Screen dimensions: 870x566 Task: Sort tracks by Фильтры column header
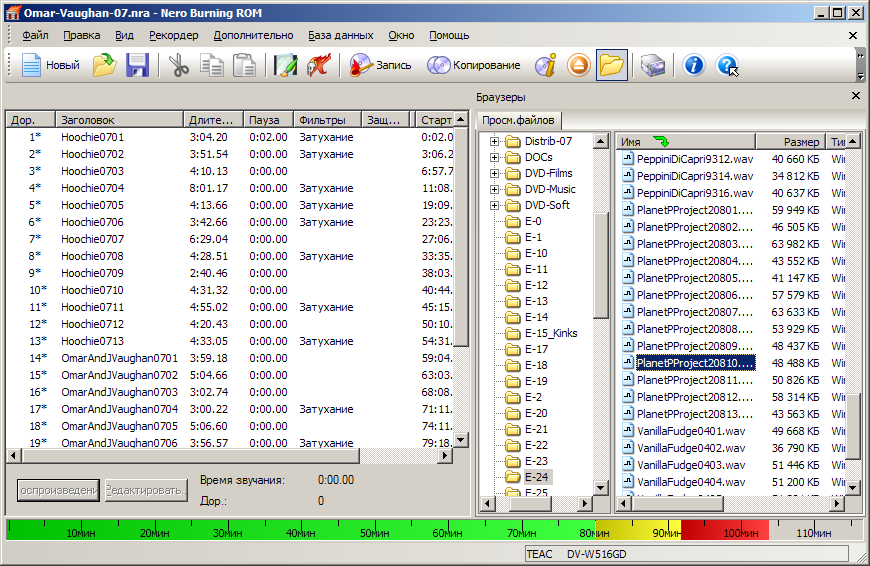[327, 119]
